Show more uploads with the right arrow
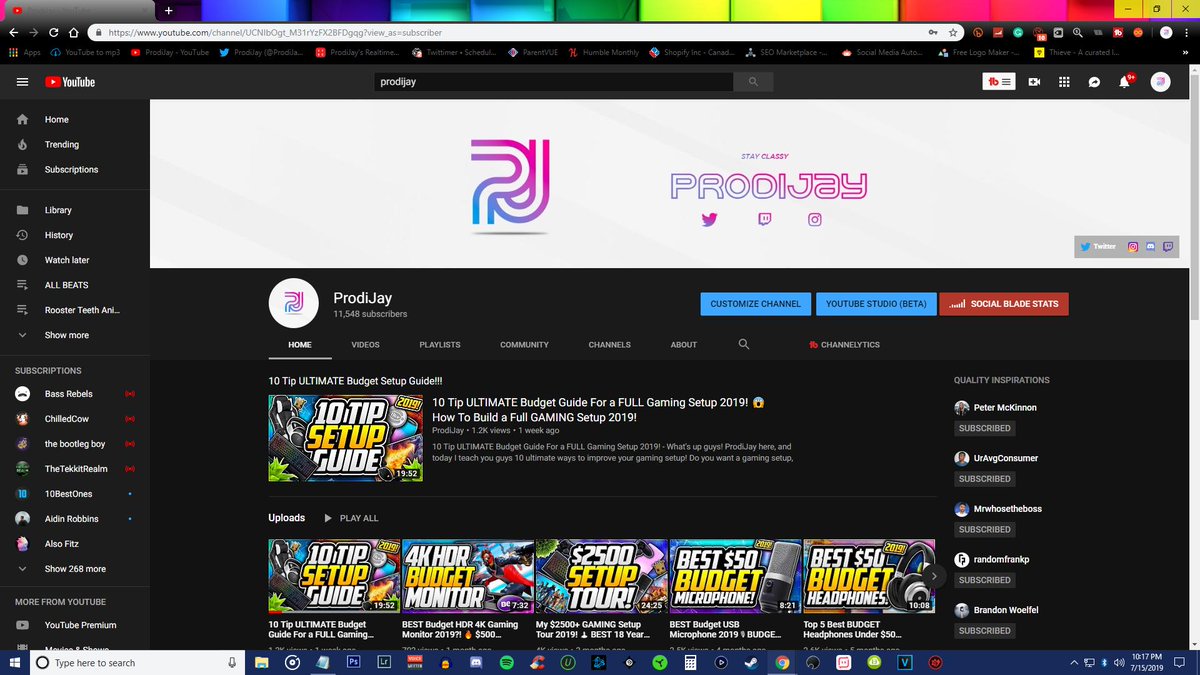Image resolution: width=1200 pixels, height=675 pixels. point(933,575)
